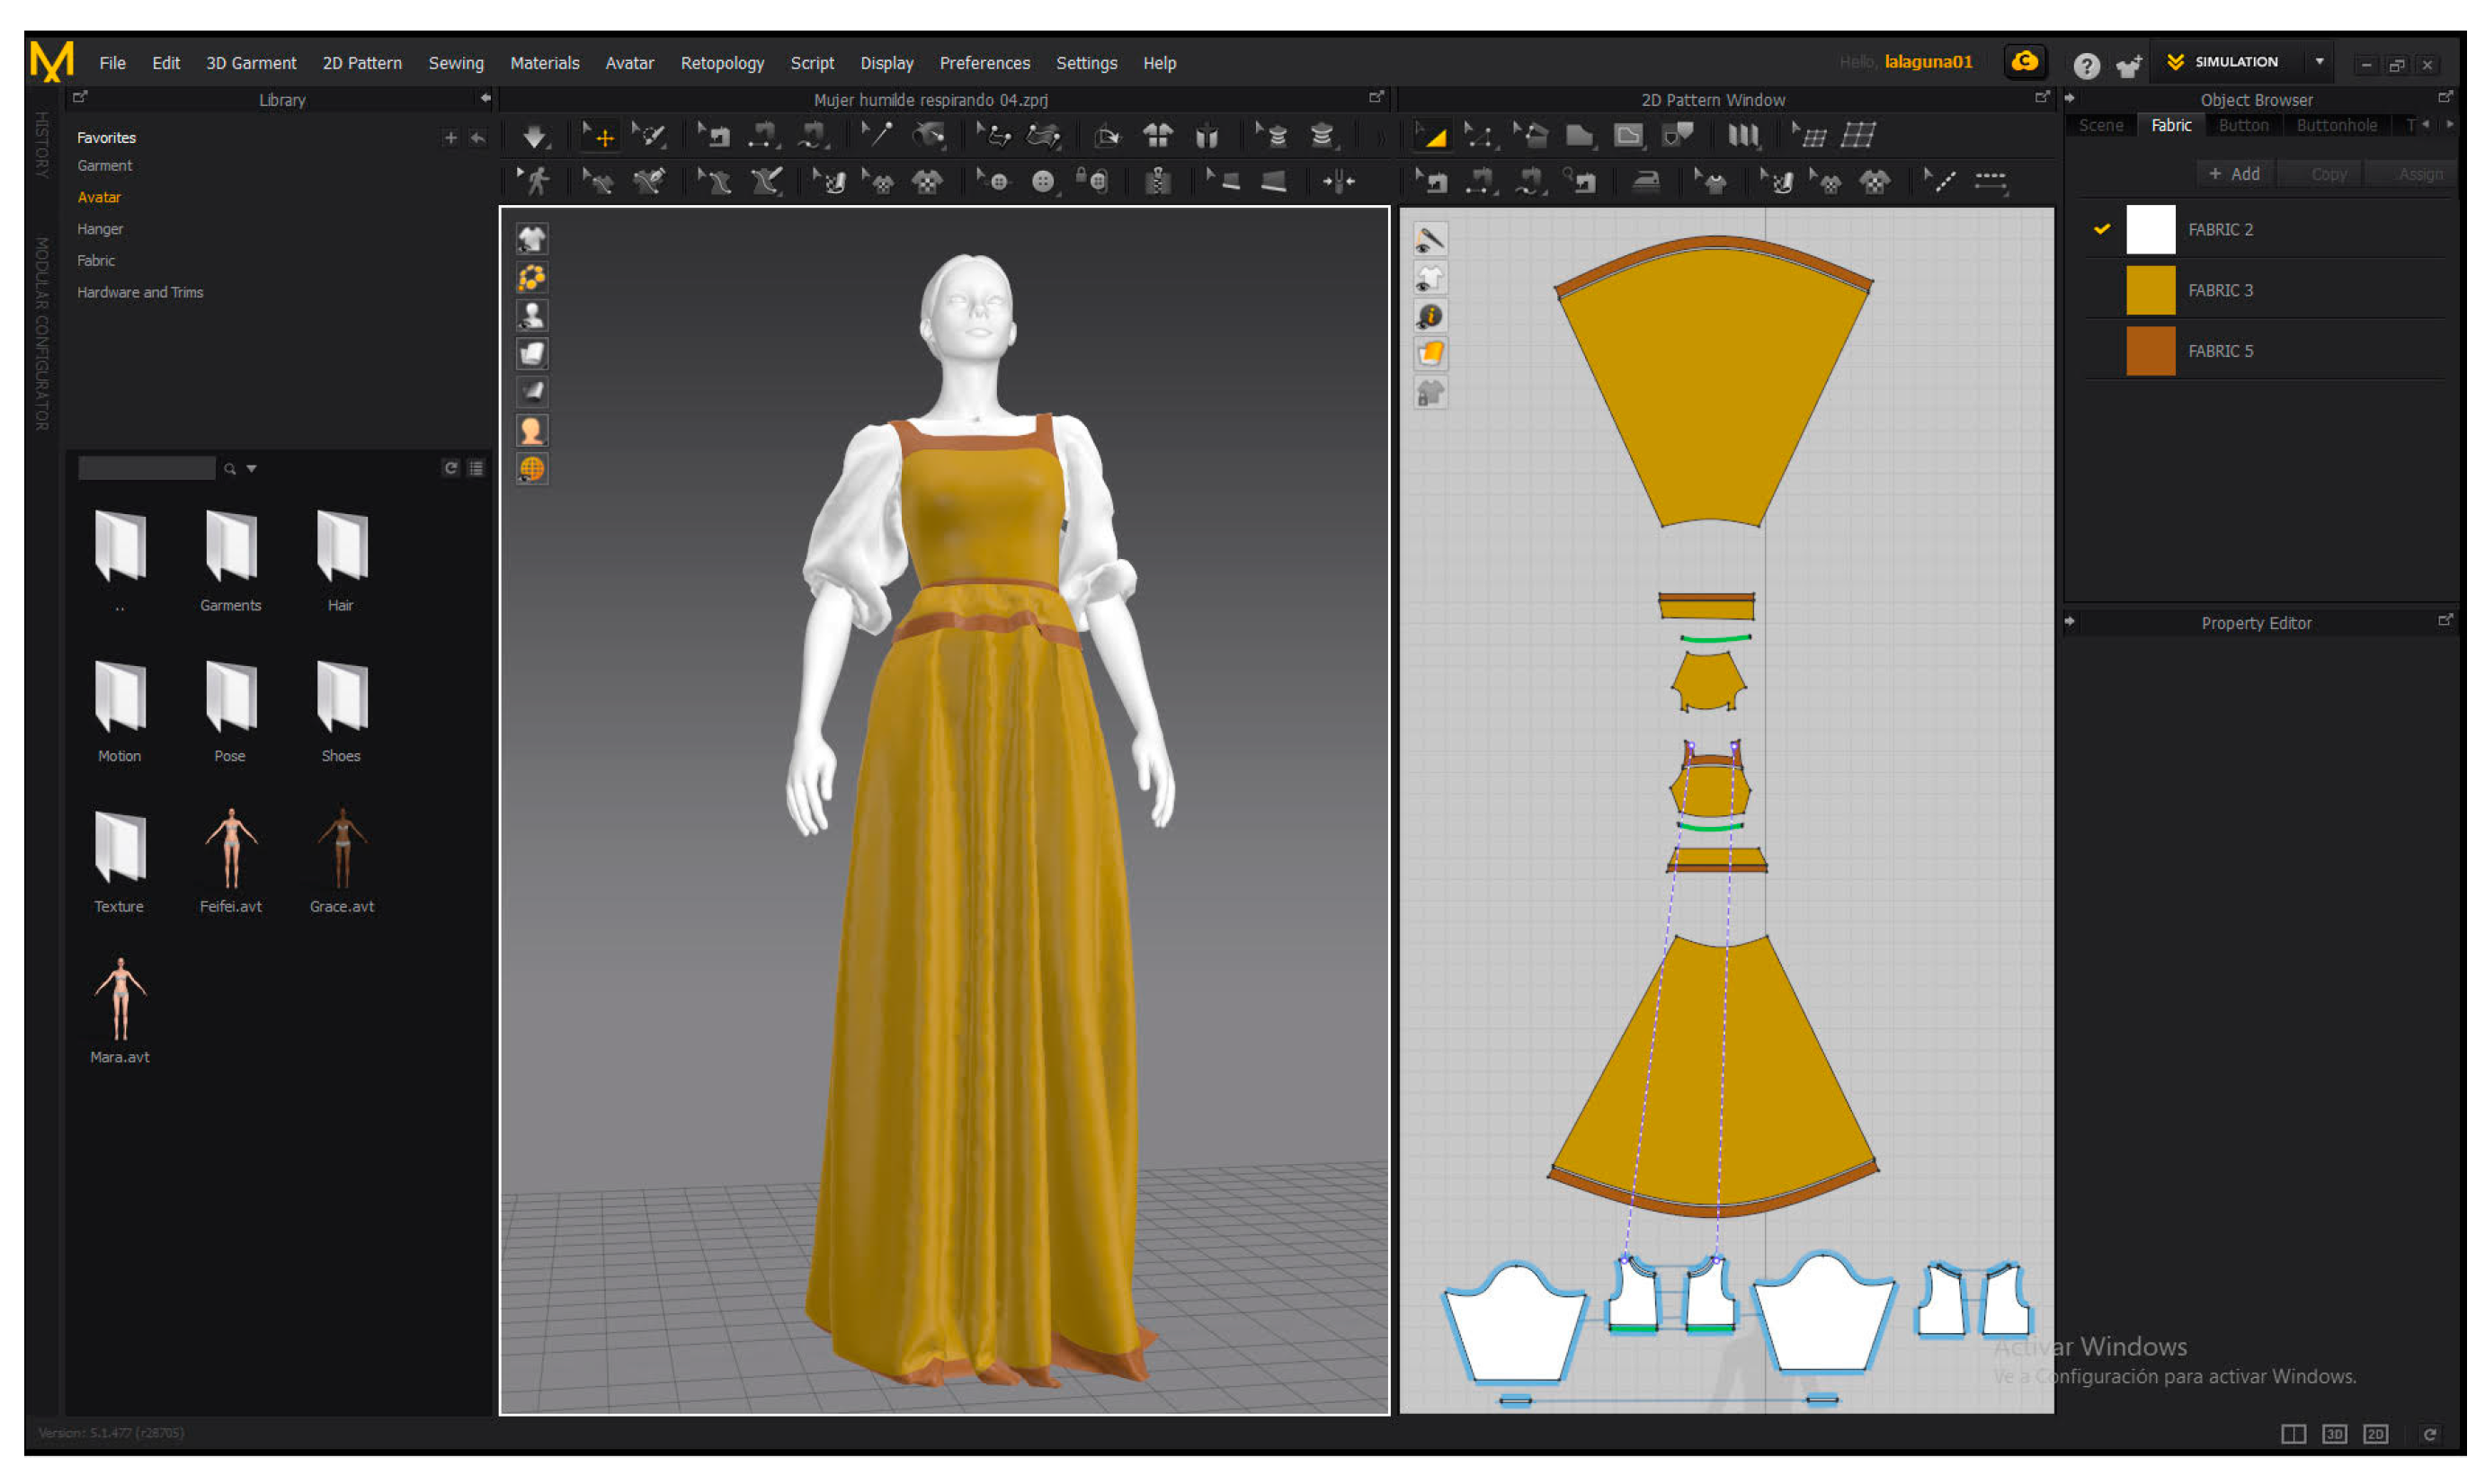
Task: Toggle the FABRIC 2 checkmark
Action: pyautogui.click(x=2102, y=229)
